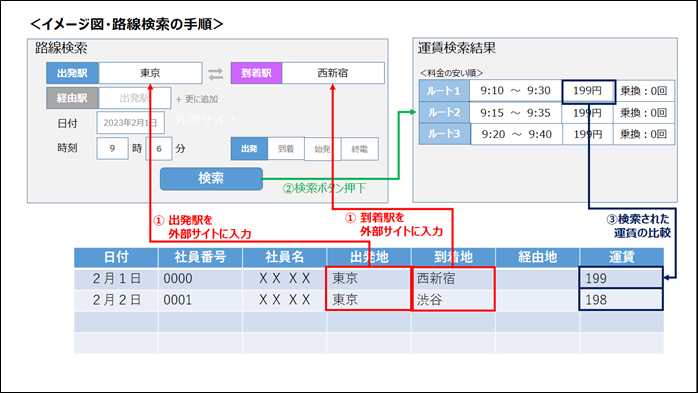Image resolution: width=698 pixels, height=393 pixels.
Task: Select the ルート1 result row label
Action: [x=444, y=91]
